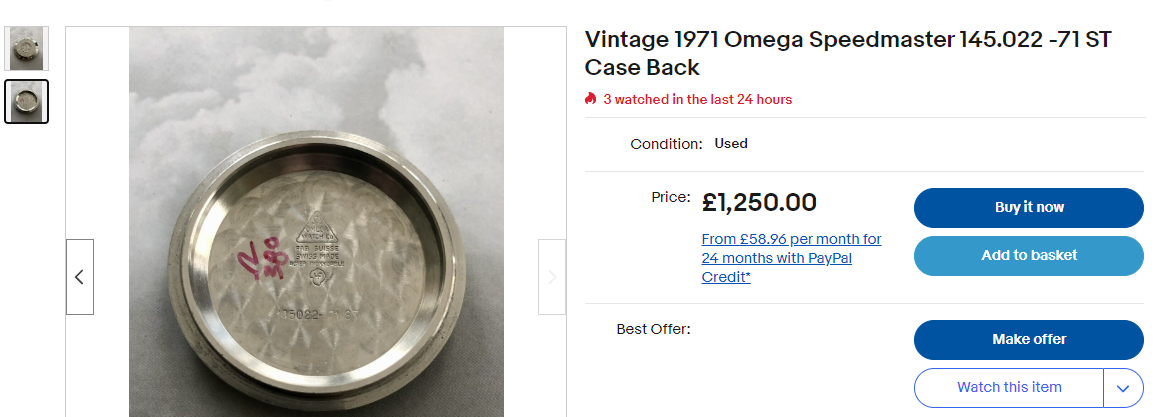This screenshot has width=1157, height=417.
Task: Click Watch this item
Action: coord(1008,387)
